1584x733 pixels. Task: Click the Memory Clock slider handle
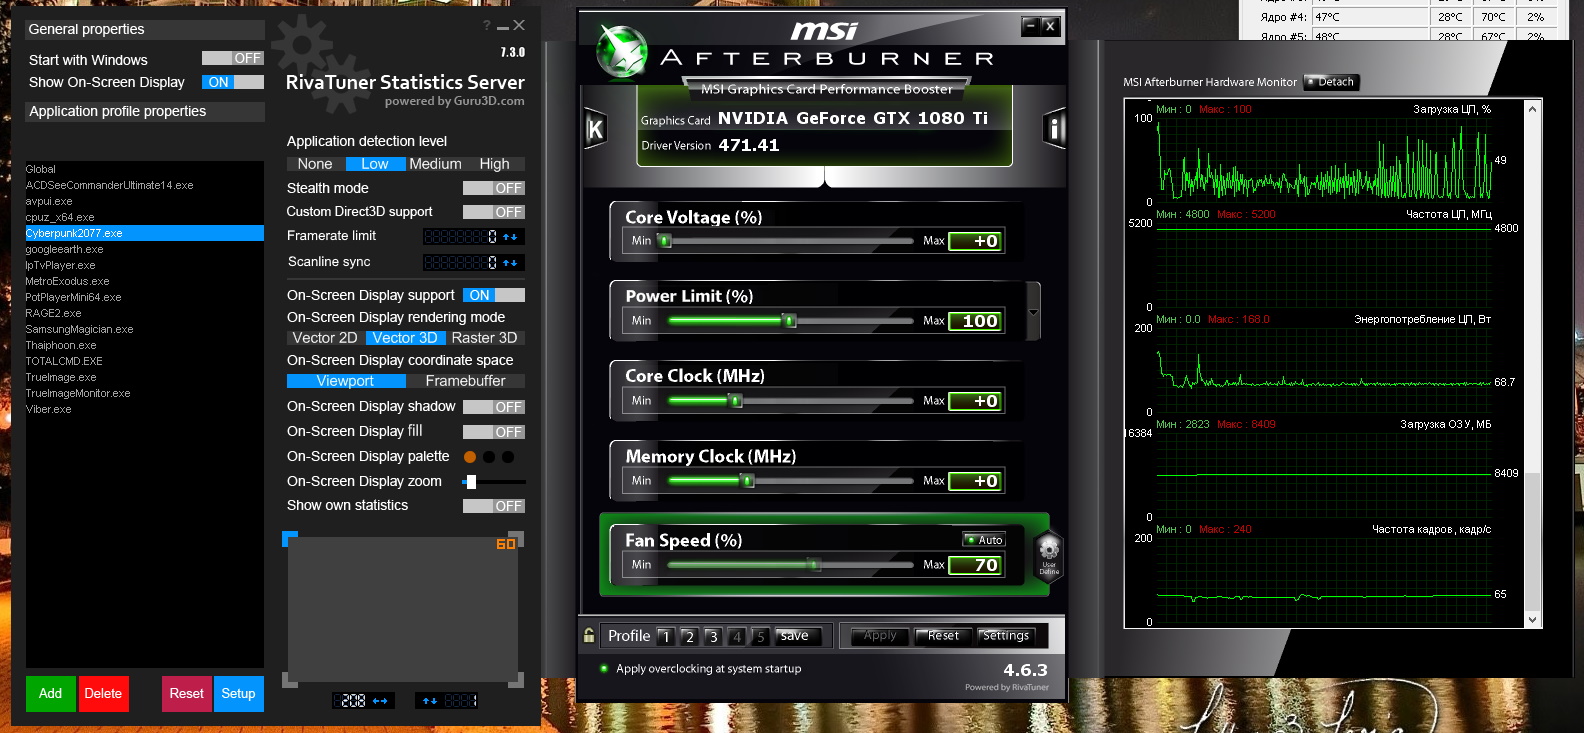pyautogui.click(x=747, y=481)
